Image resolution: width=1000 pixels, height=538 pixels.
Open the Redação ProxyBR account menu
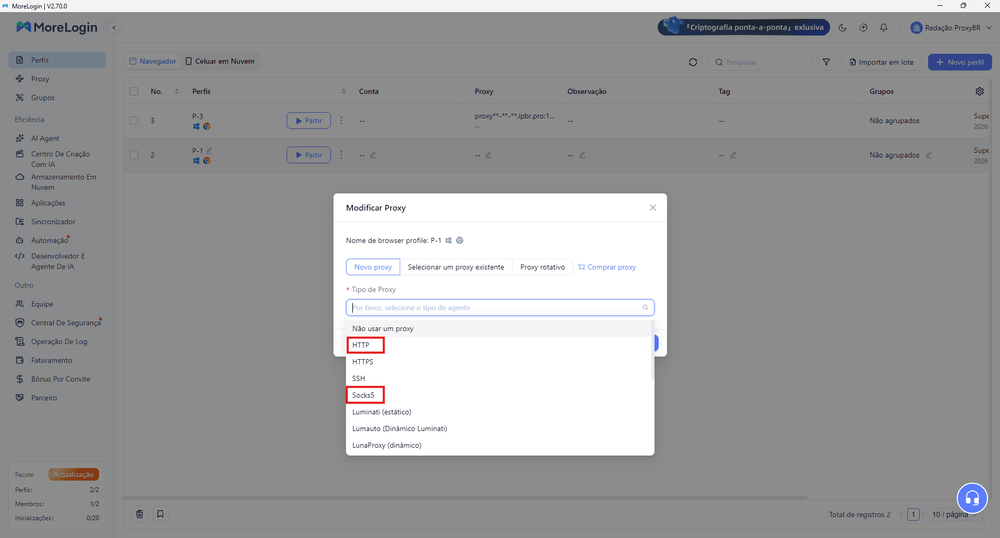coord(951,27)
